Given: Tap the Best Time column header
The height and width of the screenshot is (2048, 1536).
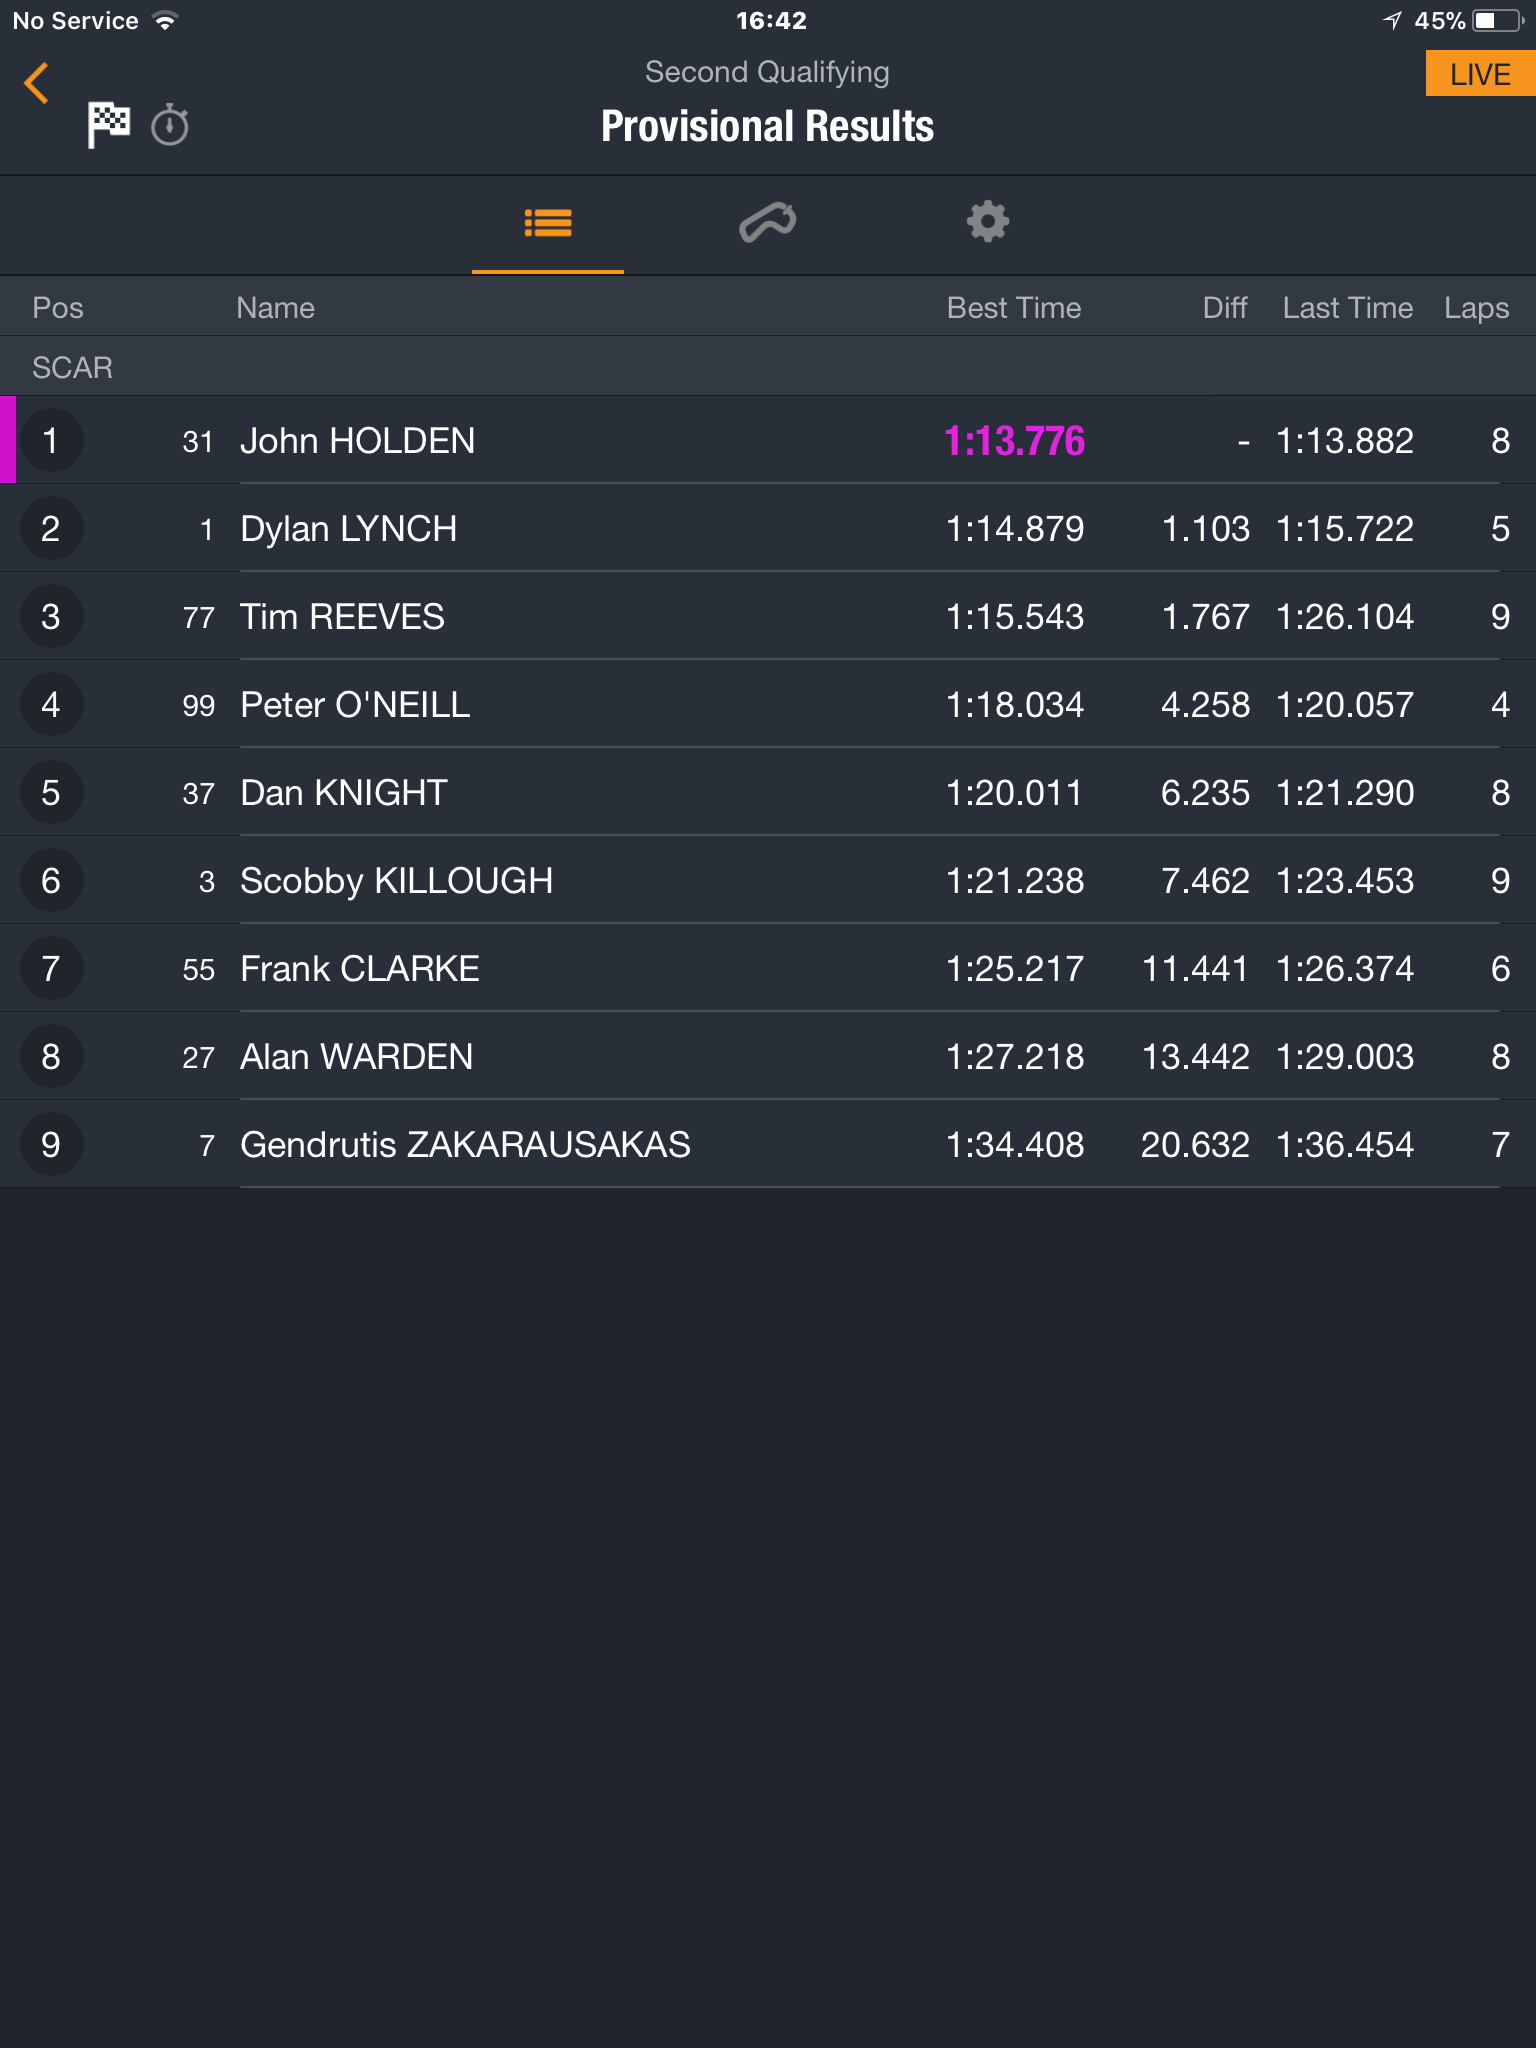Looking at the screenshot, I should 1014,308.
